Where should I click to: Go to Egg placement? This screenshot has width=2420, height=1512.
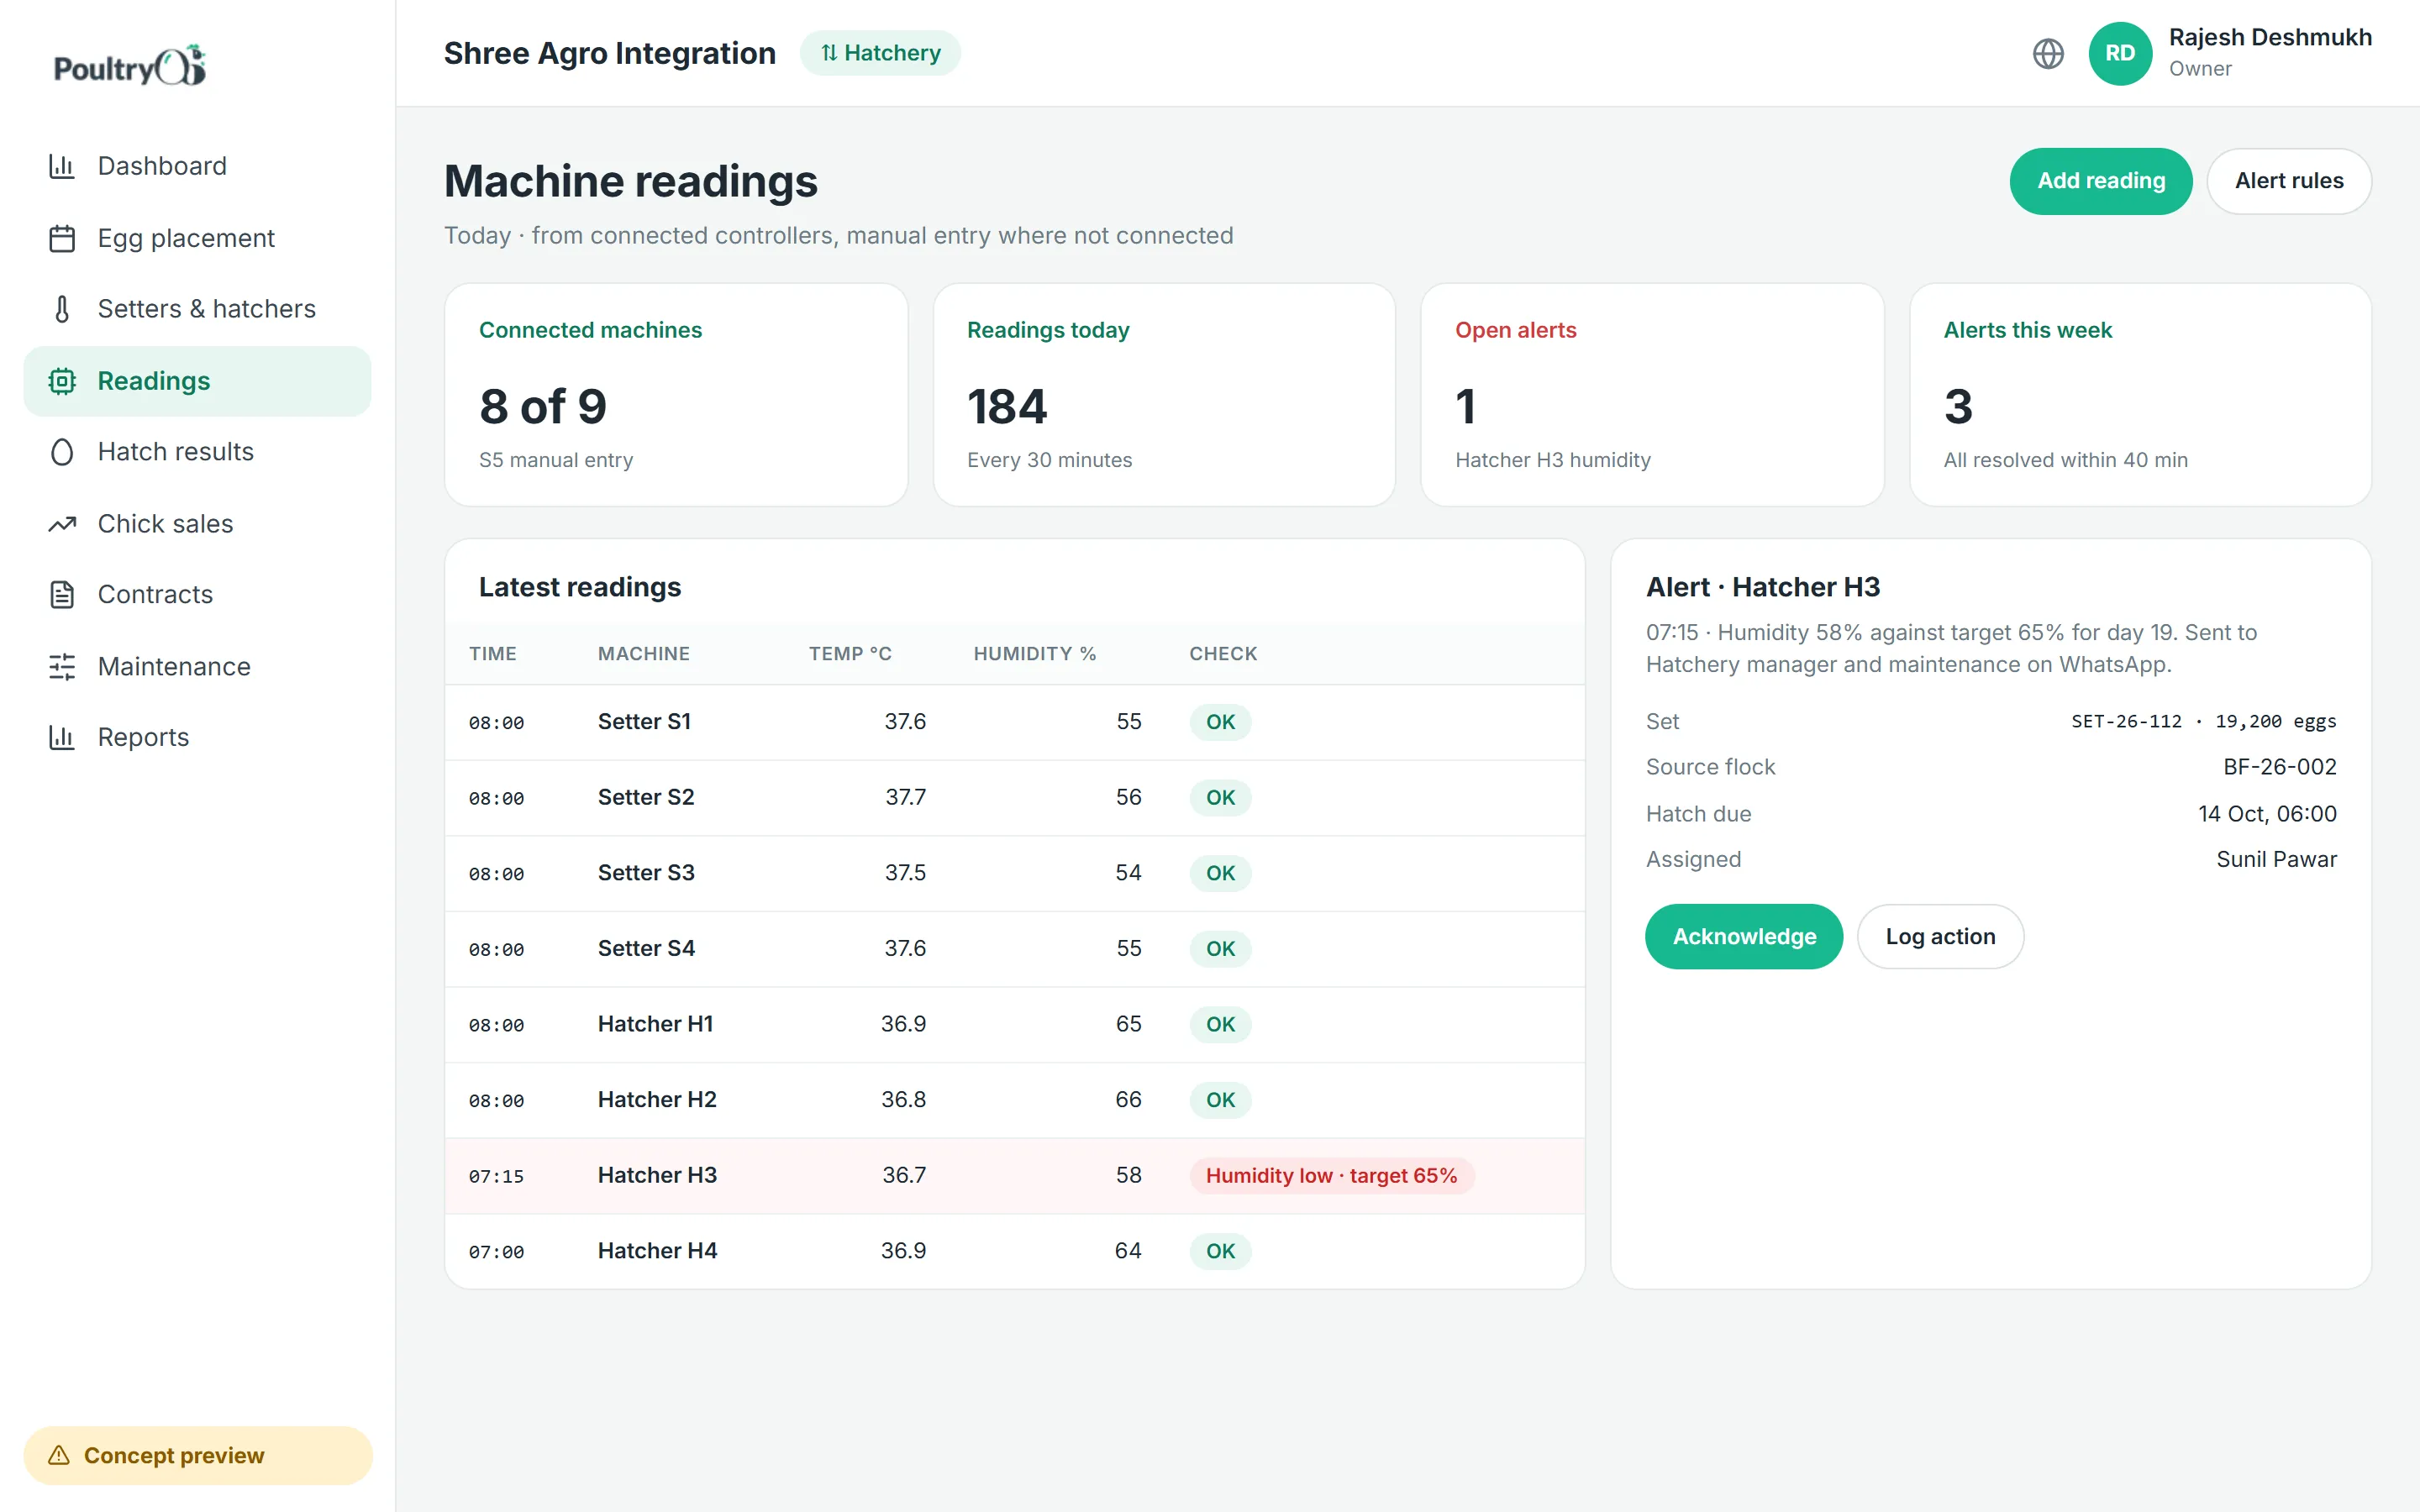point(197,238)
